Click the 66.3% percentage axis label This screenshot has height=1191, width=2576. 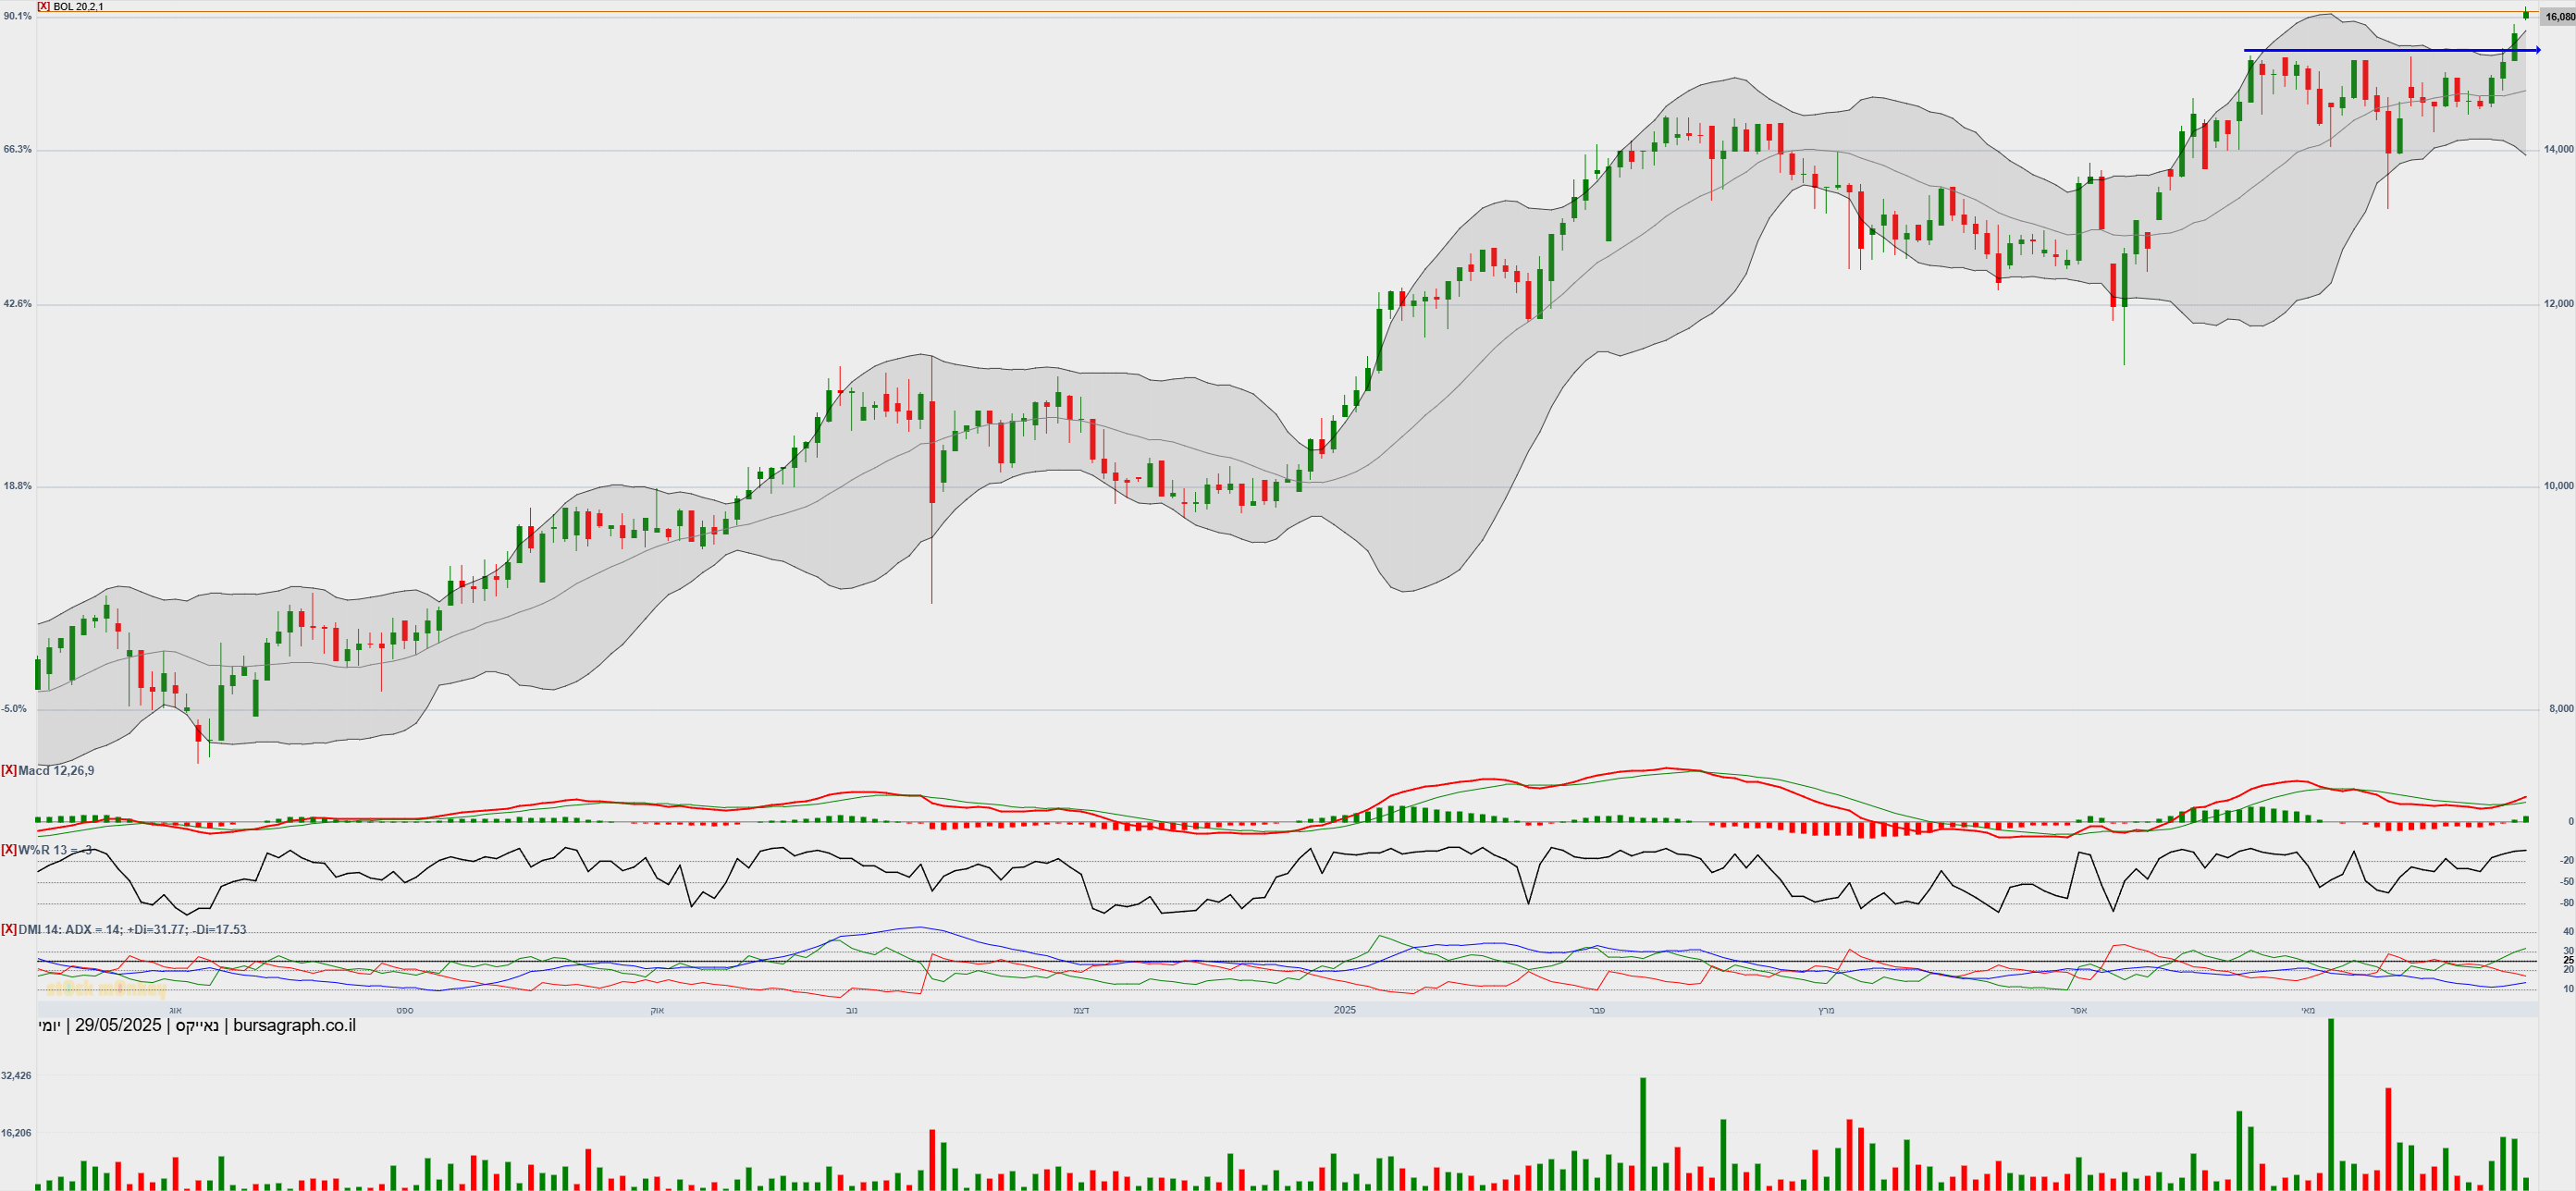click(x=17, y=149)
